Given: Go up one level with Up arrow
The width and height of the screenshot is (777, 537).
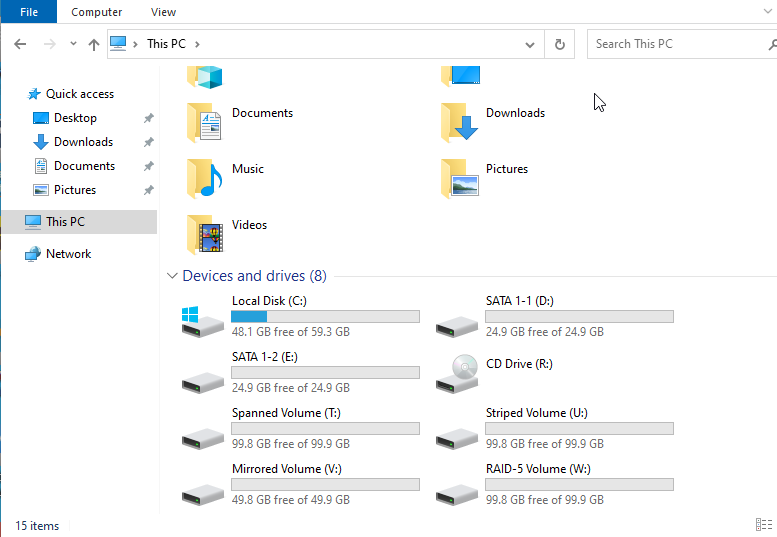Looking at the screenshot, I should coord(94,45).
